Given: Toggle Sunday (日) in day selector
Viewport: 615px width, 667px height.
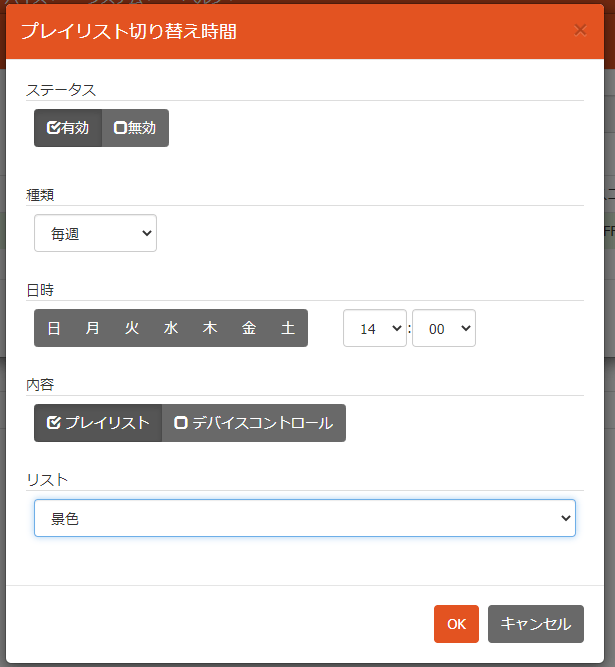Looking at the screenshot, I should 54,328.
